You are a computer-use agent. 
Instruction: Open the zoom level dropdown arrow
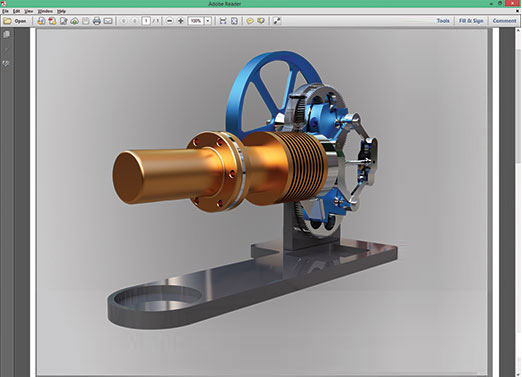click(x=208, y=21)
